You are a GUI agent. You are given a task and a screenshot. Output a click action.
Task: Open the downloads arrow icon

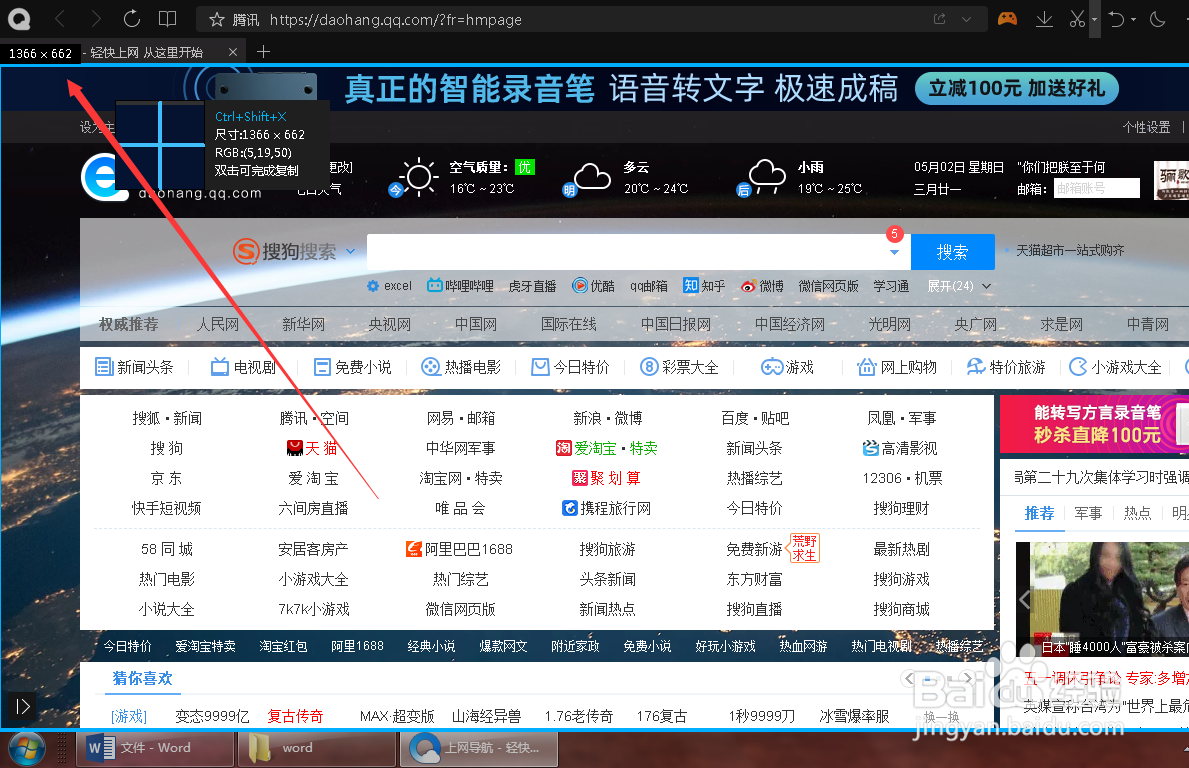[1044, 19]
